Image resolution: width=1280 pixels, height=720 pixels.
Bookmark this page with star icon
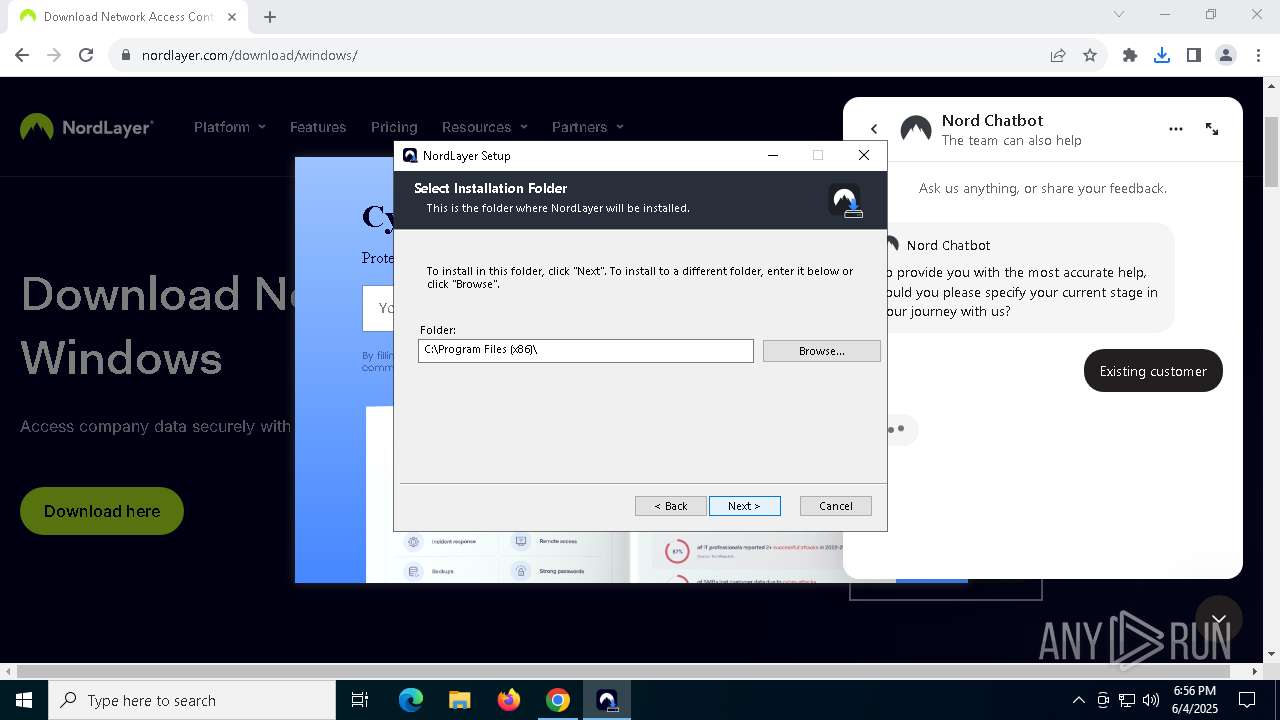(1090, 55)
